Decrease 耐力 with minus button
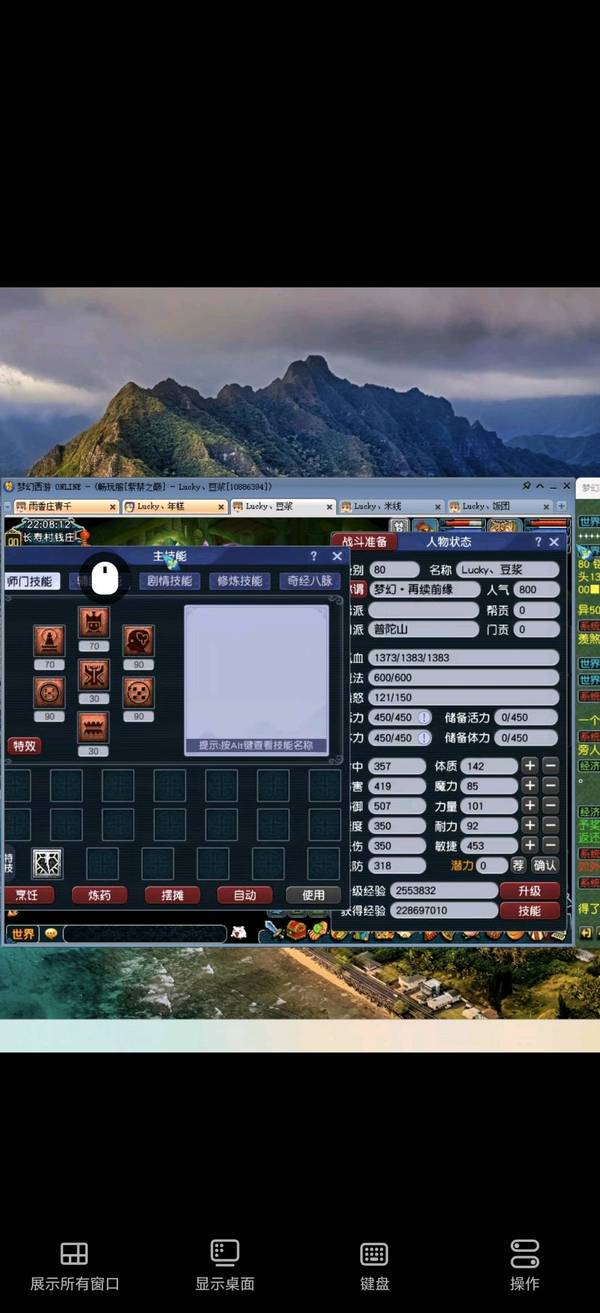The width and height of the screenshot is (600, 1313). 550,826
